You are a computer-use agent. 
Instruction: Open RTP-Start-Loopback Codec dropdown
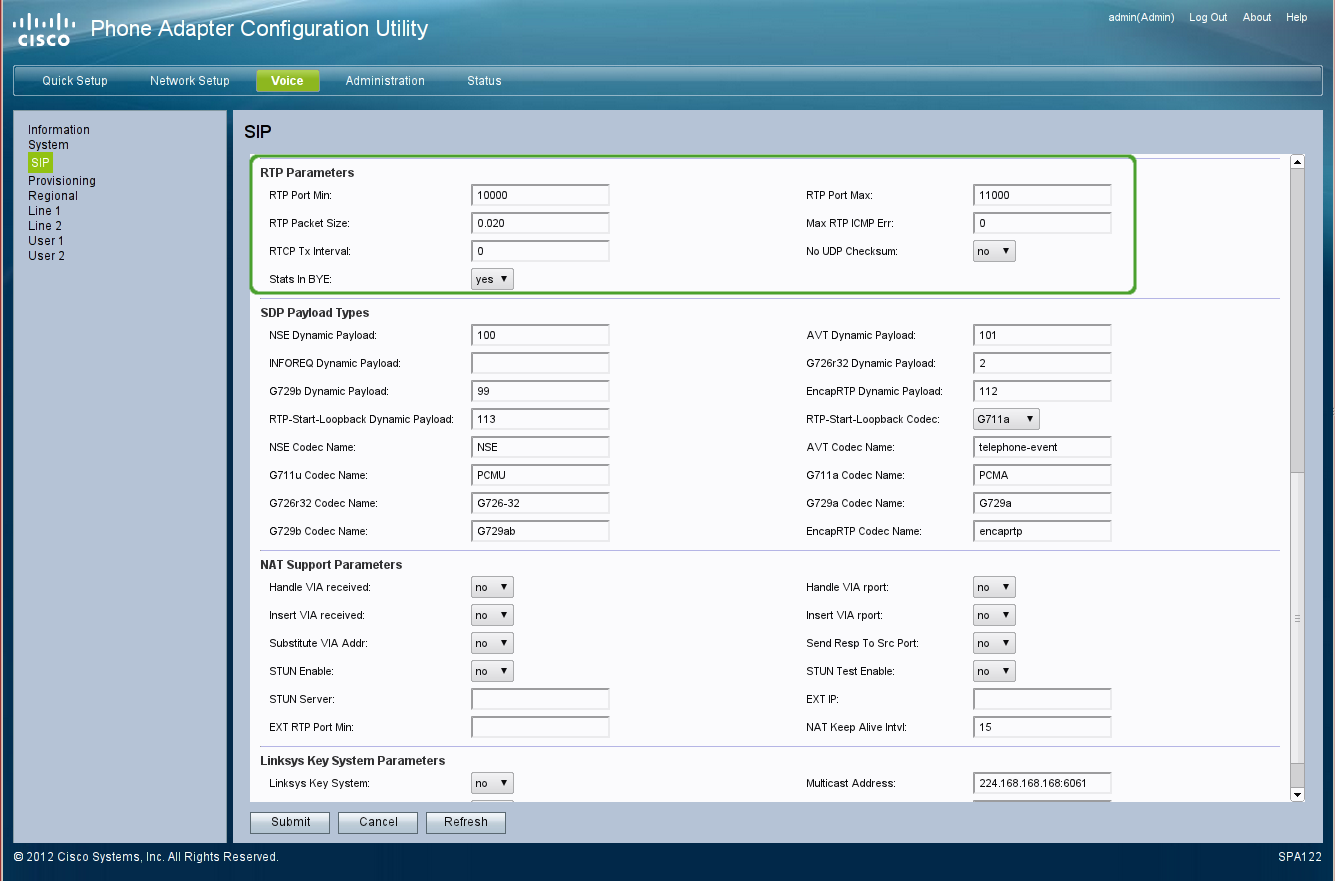(1006, 419)
